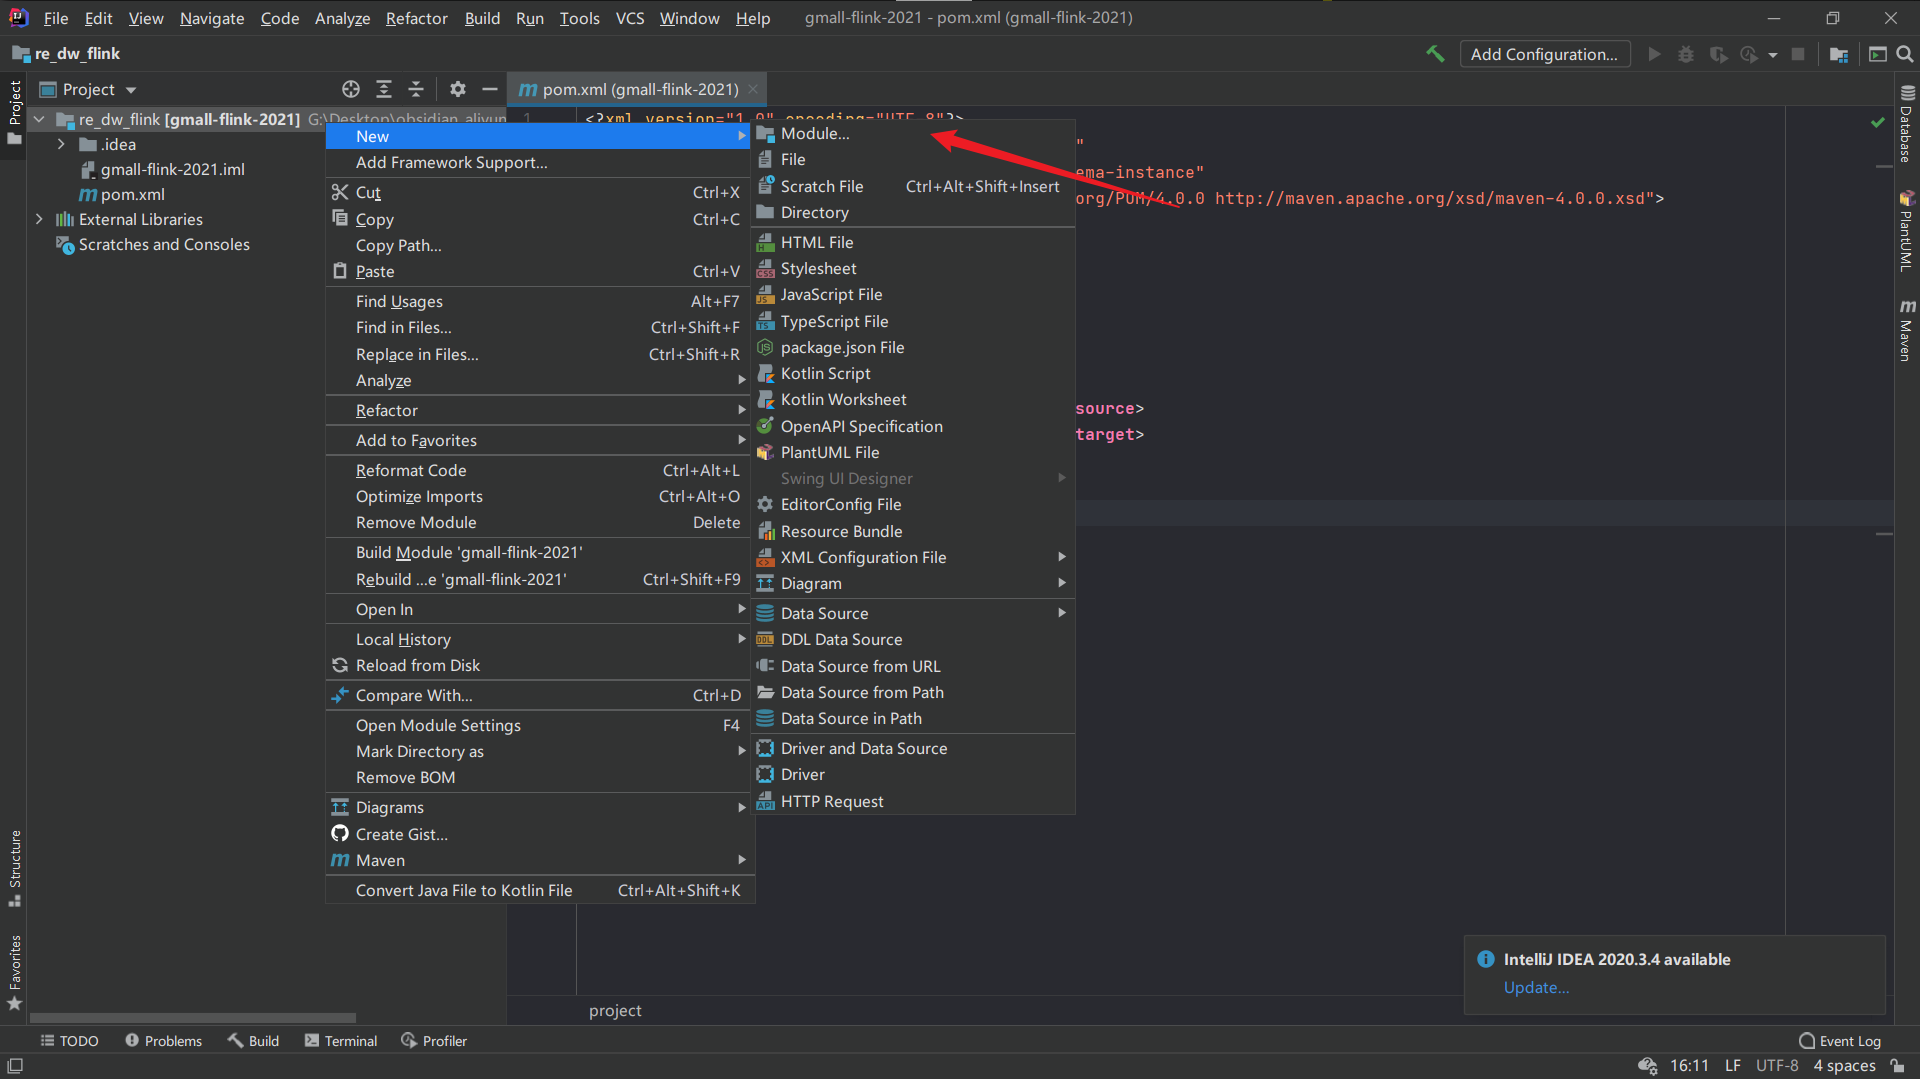Select Open Module Settings
1920x1079 pixels.
point(539,725)
